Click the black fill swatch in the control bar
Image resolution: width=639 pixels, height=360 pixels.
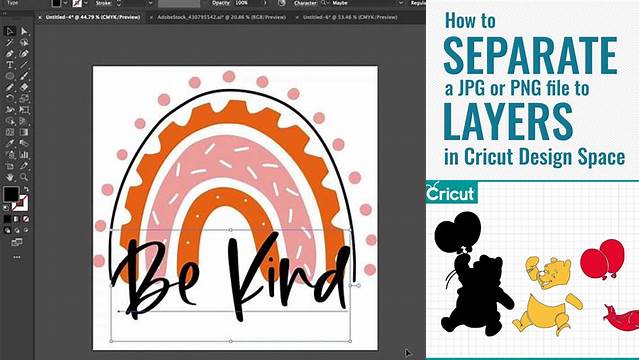56,3
